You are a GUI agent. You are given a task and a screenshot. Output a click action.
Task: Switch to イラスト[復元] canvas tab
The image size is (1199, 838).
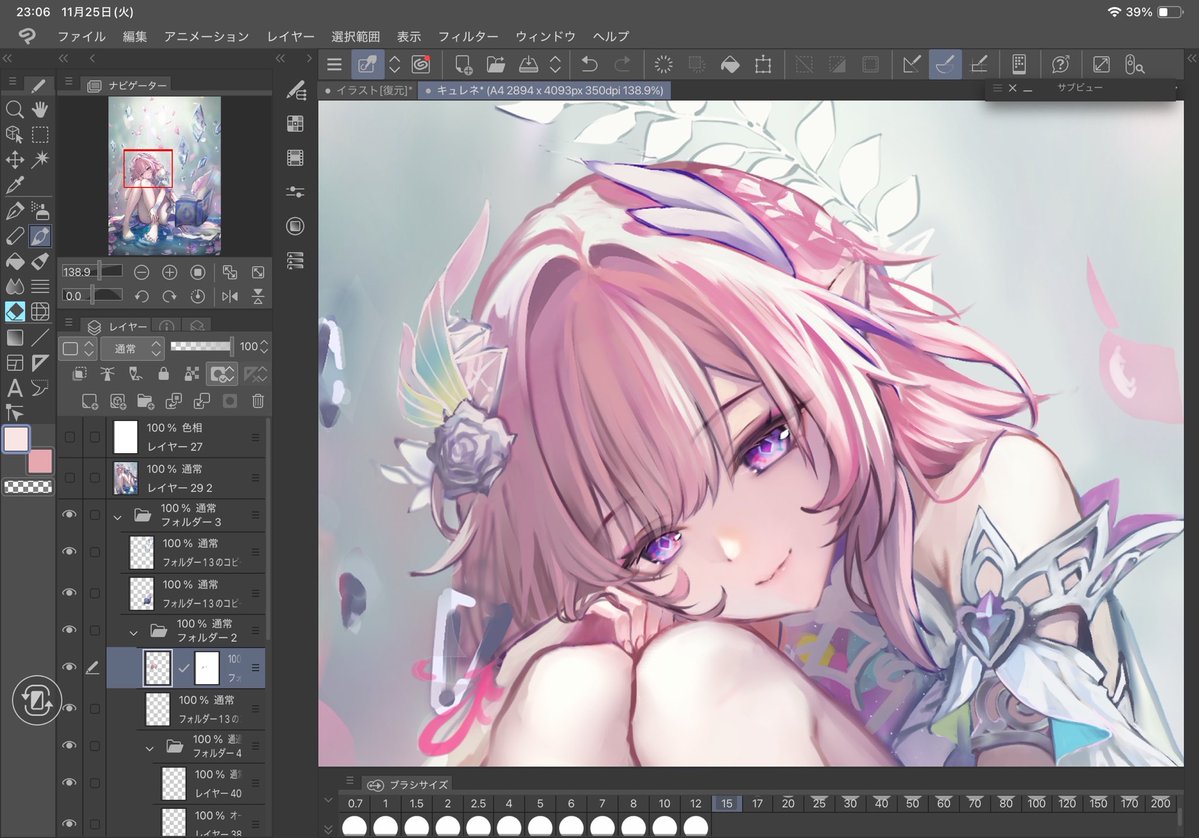[368, 90]
